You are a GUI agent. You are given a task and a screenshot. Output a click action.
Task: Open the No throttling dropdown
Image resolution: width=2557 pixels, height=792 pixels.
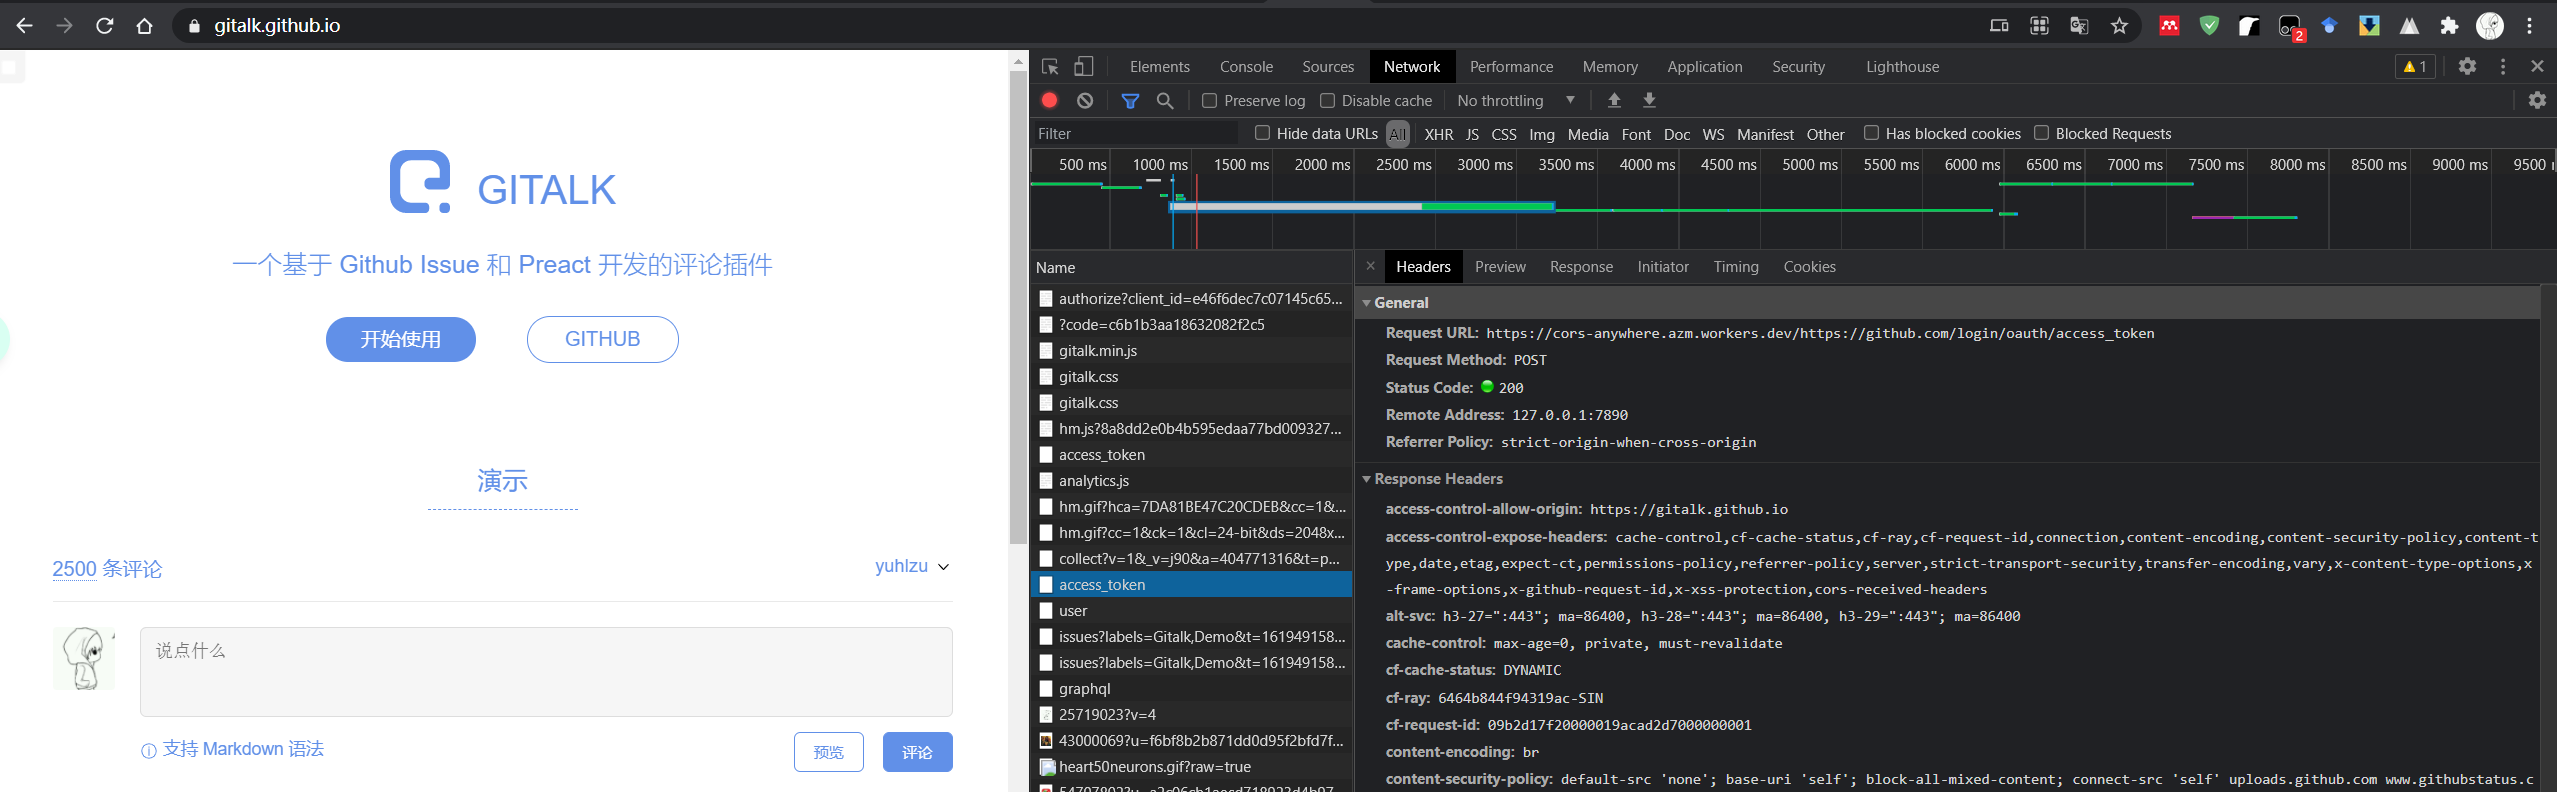[x=1515, y=100]
